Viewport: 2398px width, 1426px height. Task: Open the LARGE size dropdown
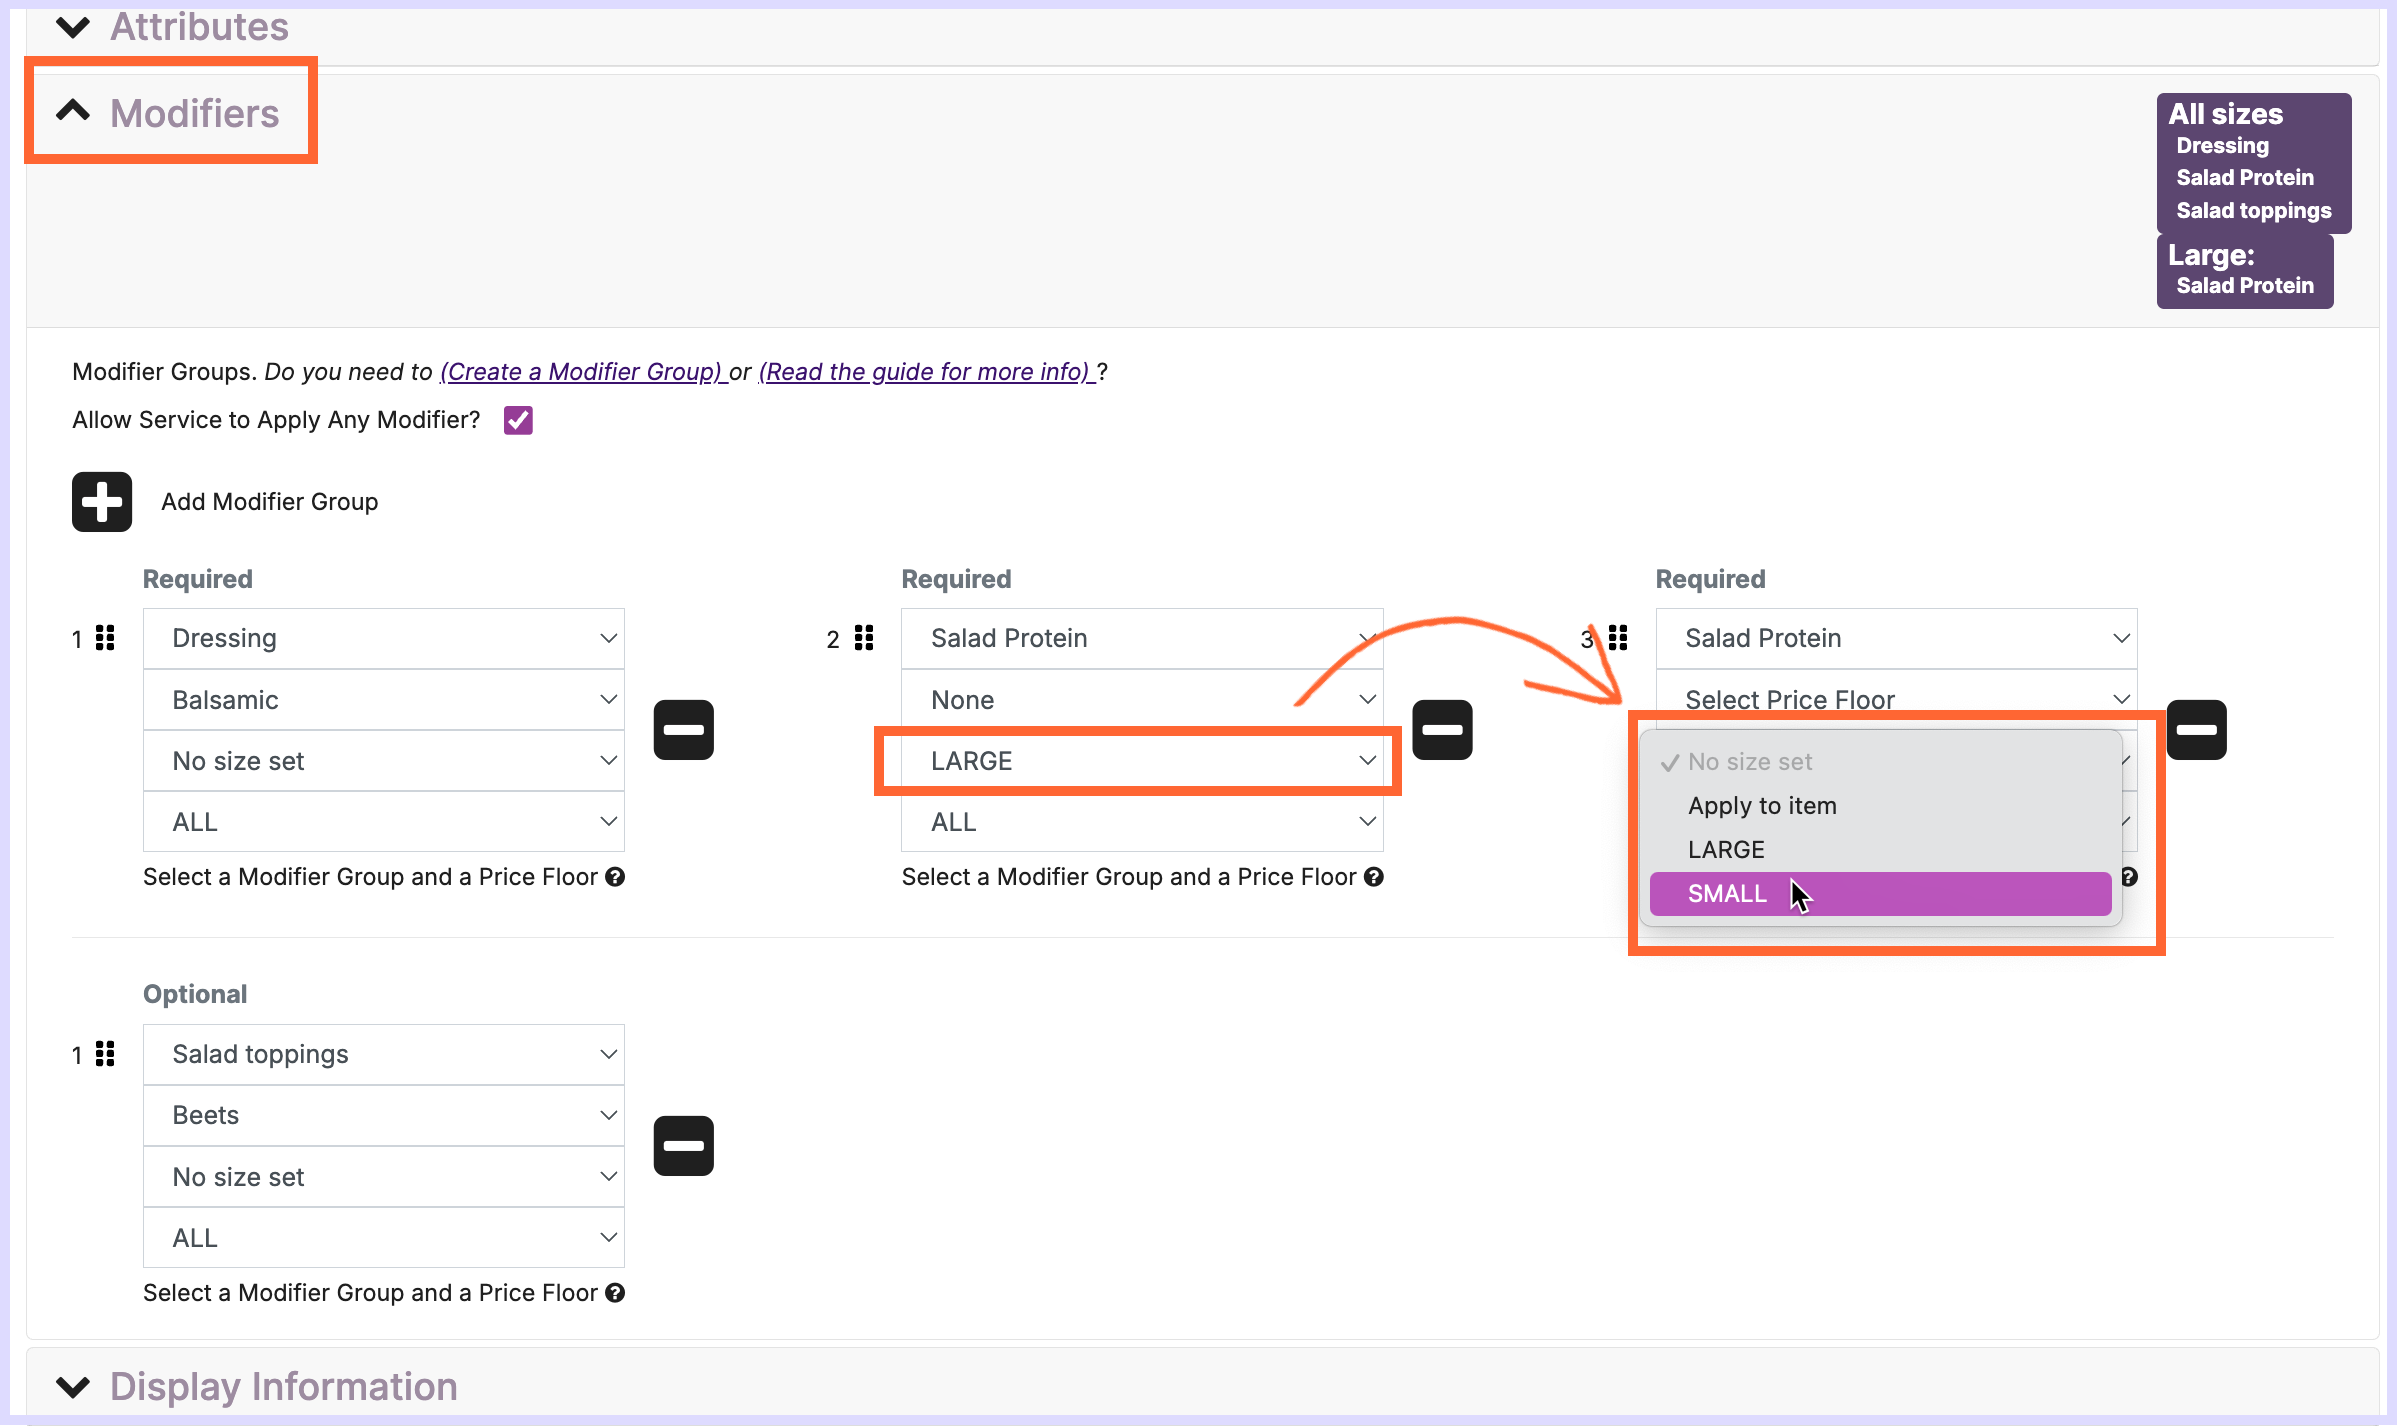pos(1141,761)
